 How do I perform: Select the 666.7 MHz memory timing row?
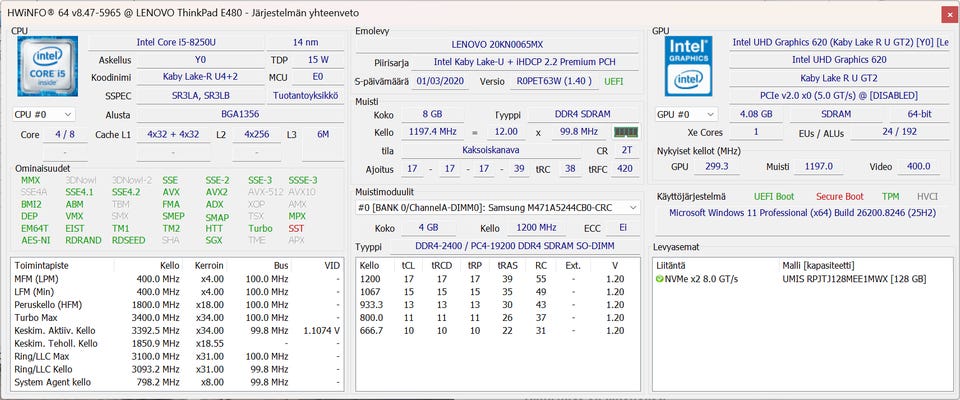pos(497,331)
